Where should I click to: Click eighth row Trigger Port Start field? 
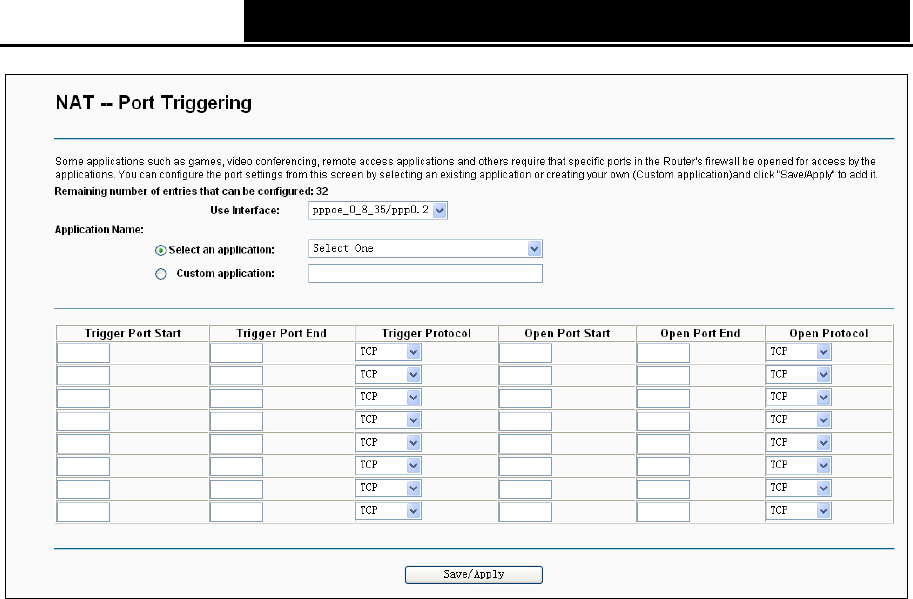(83, 512)
